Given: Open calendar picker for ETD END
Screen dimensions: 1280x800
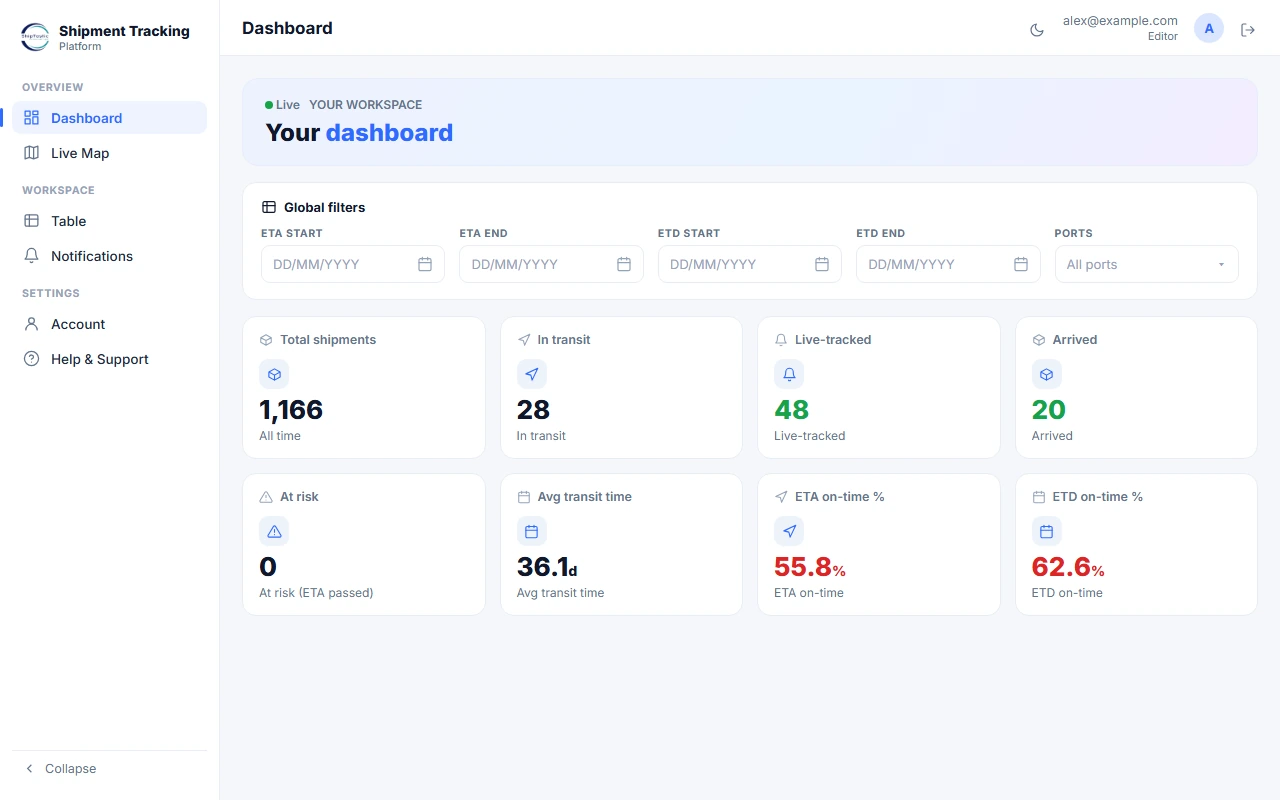Looking at the screenshot, I should click(1021, 264).
